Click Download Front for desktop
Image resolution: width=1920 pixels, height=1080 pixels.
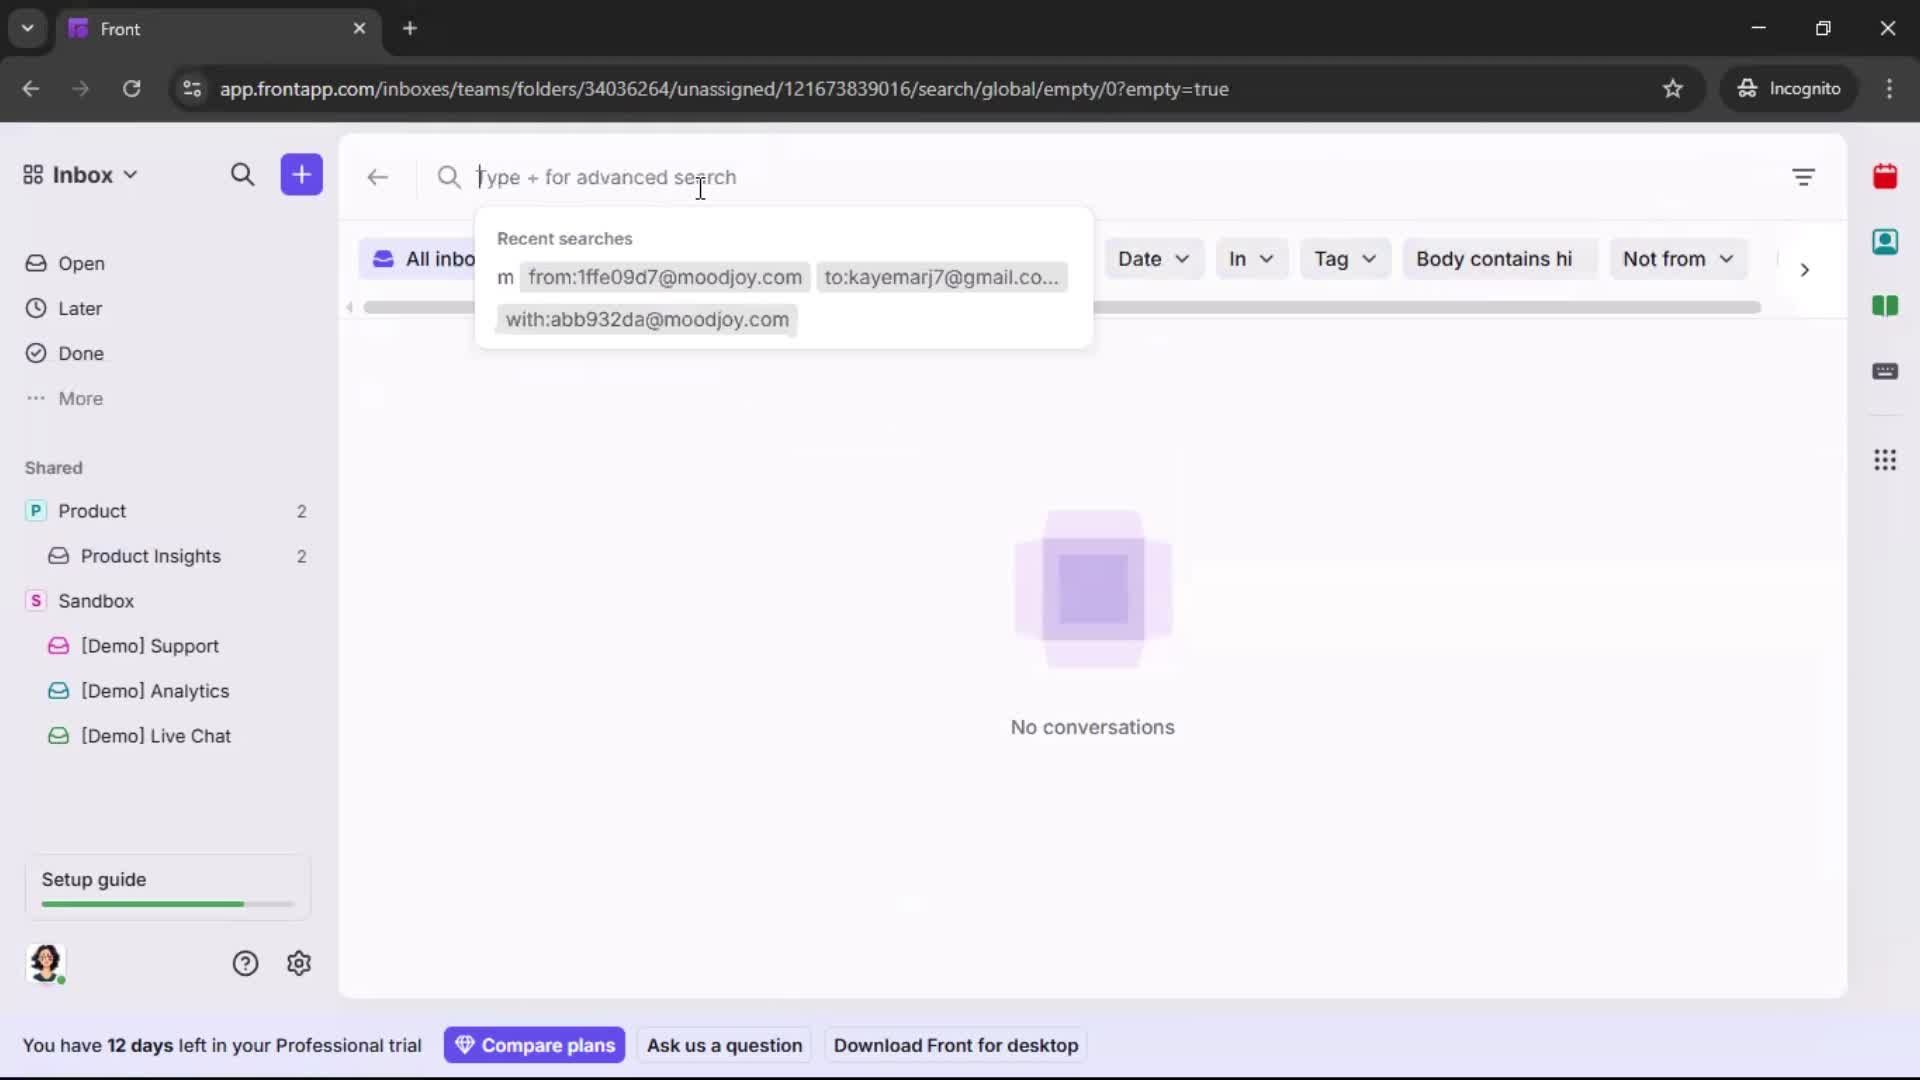pos(955,1045)
